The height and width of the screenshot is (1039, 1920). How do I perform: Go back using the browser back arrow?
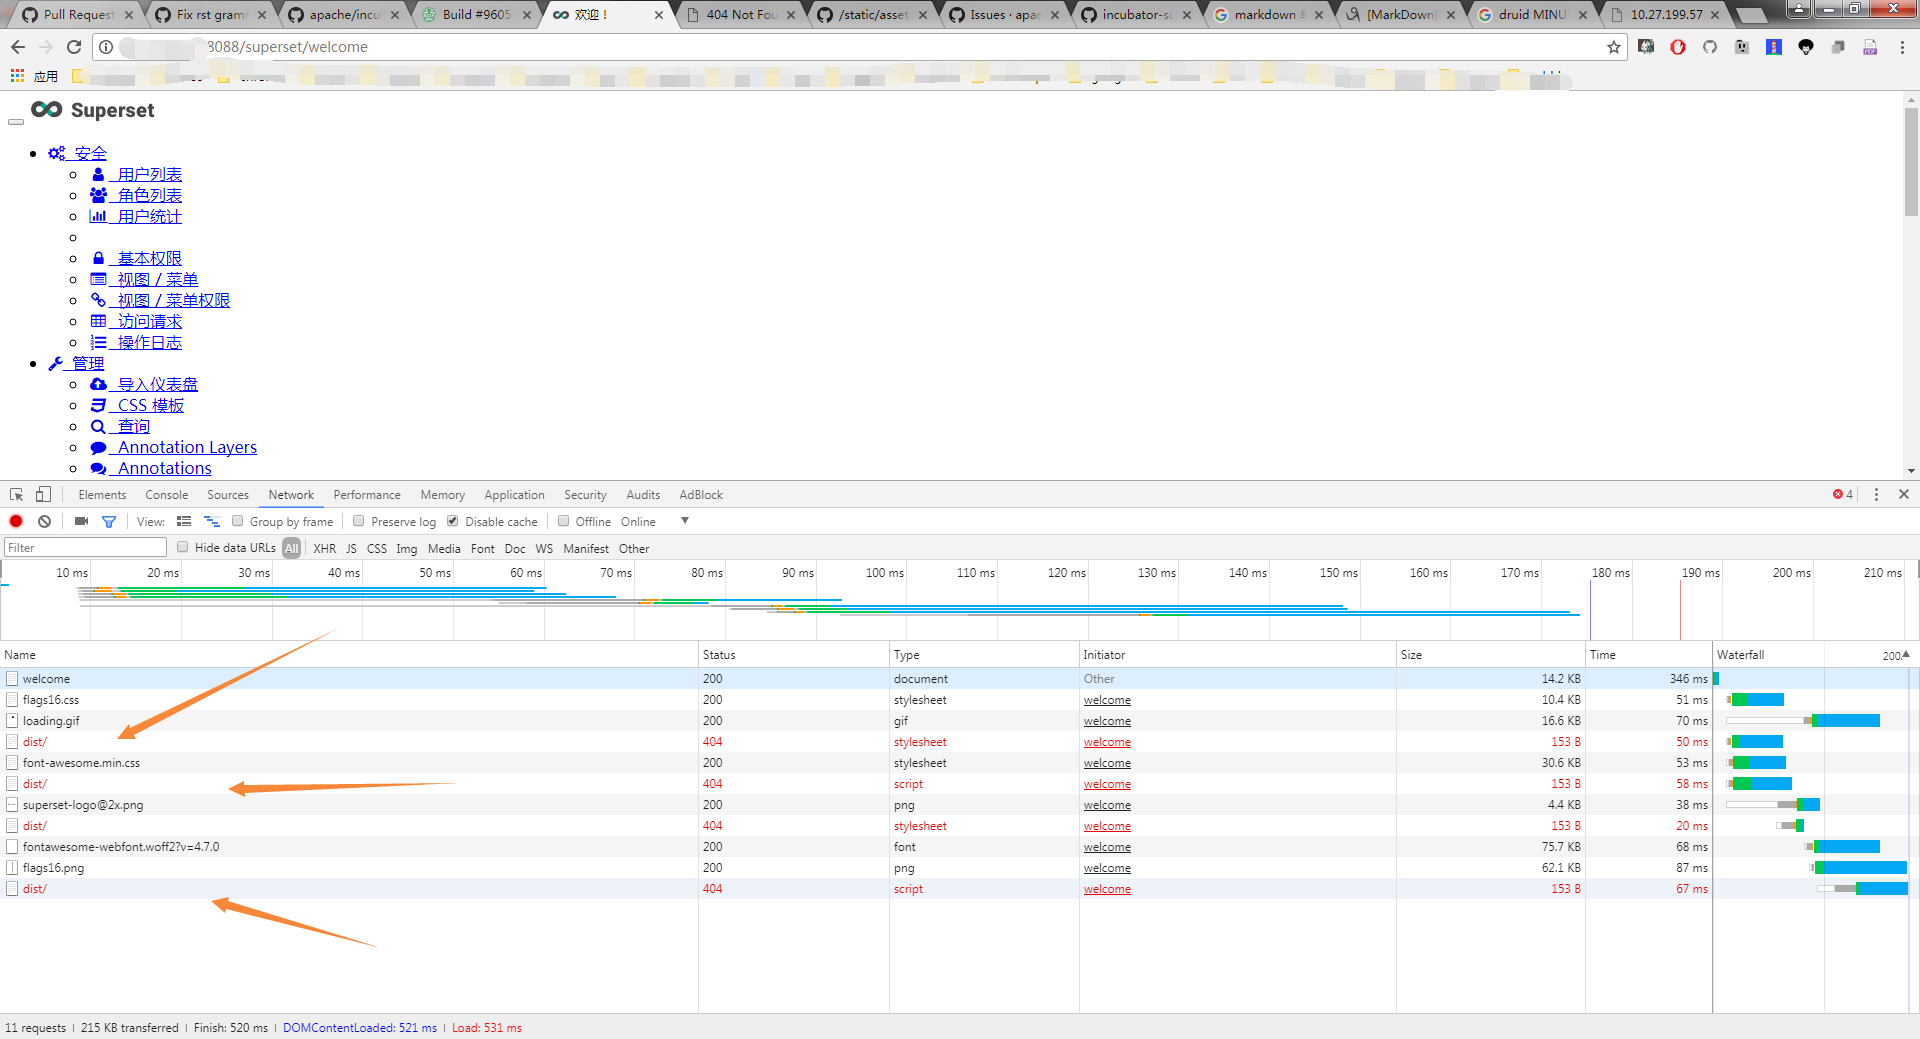tap(18, 47)
